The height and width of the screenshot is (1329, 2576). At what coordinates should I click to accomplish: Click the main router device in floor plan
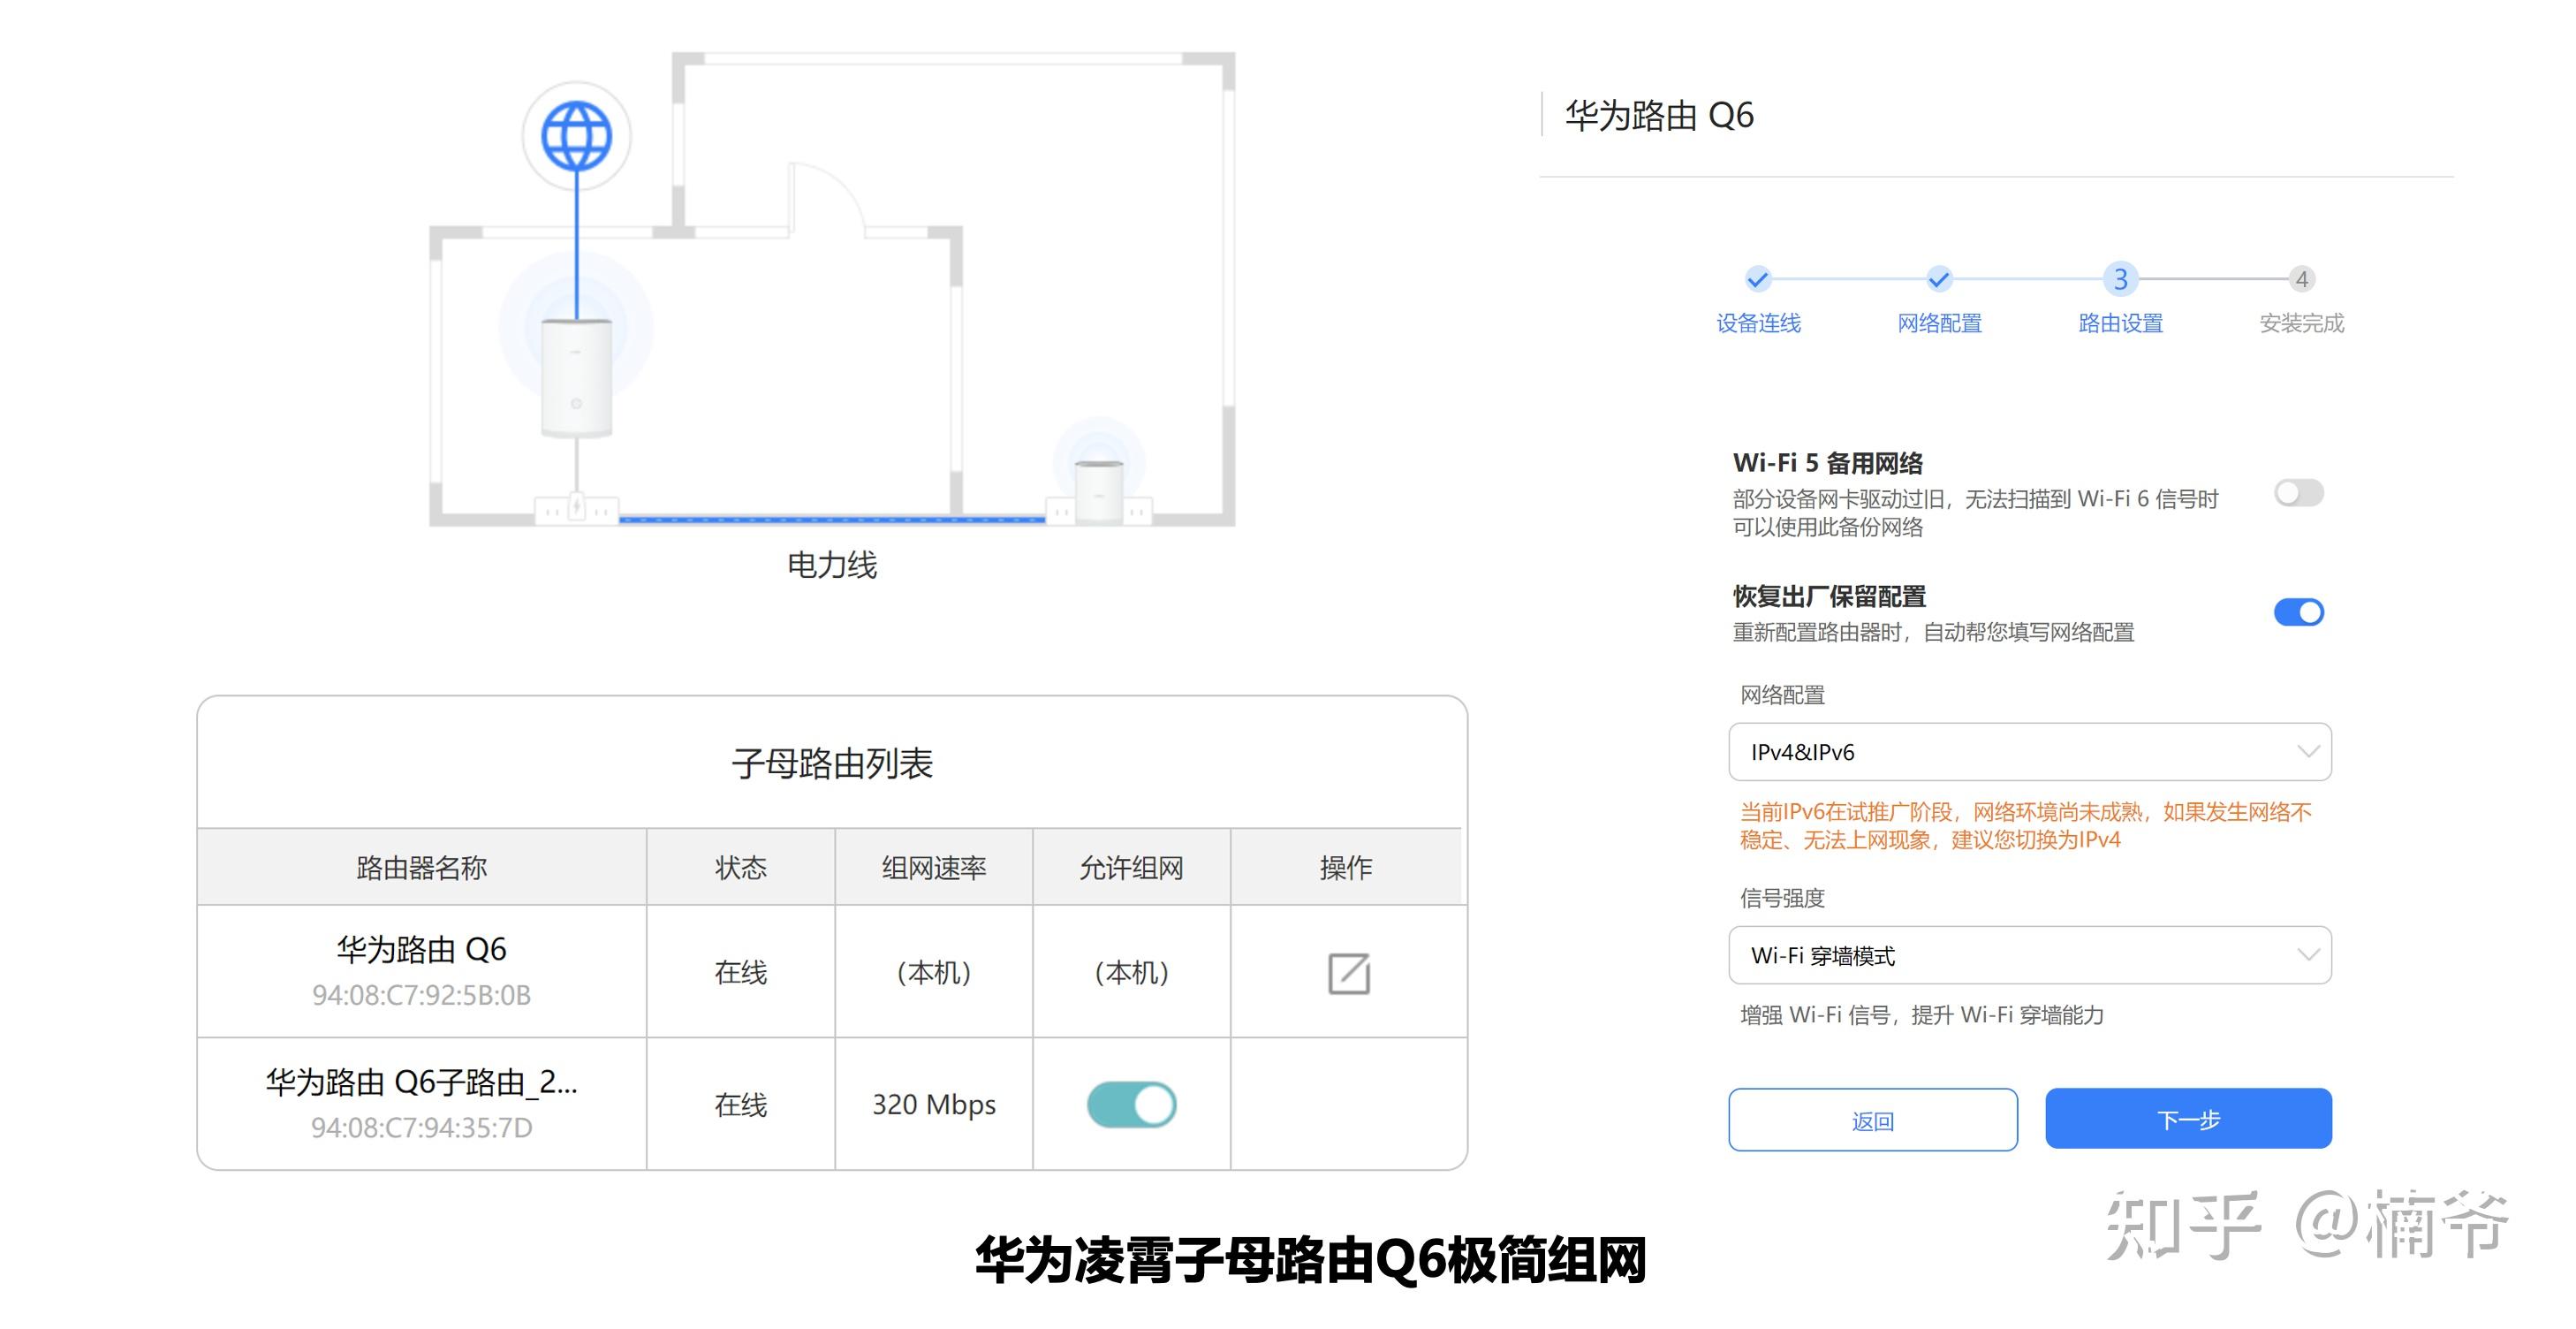coord(576,378)
